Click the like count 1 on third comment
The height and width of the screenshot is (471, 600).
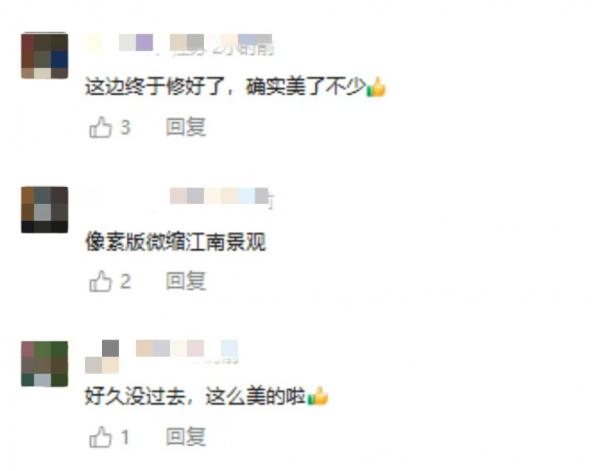(126, 437)
